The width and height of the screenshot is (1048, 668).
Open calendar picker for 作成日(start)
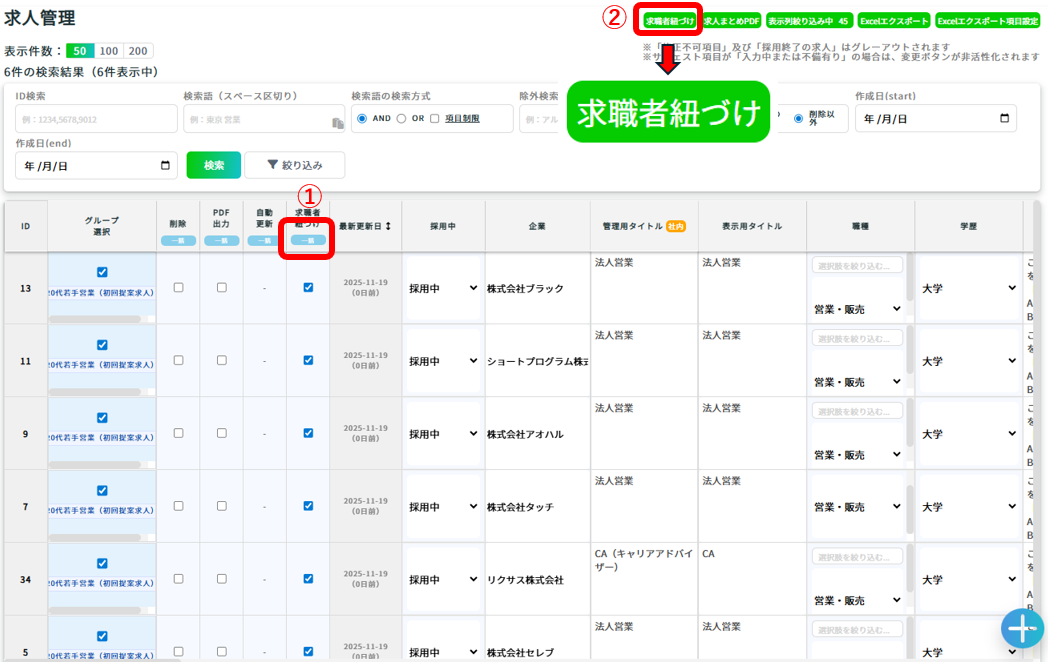(x=1004, y=119)
